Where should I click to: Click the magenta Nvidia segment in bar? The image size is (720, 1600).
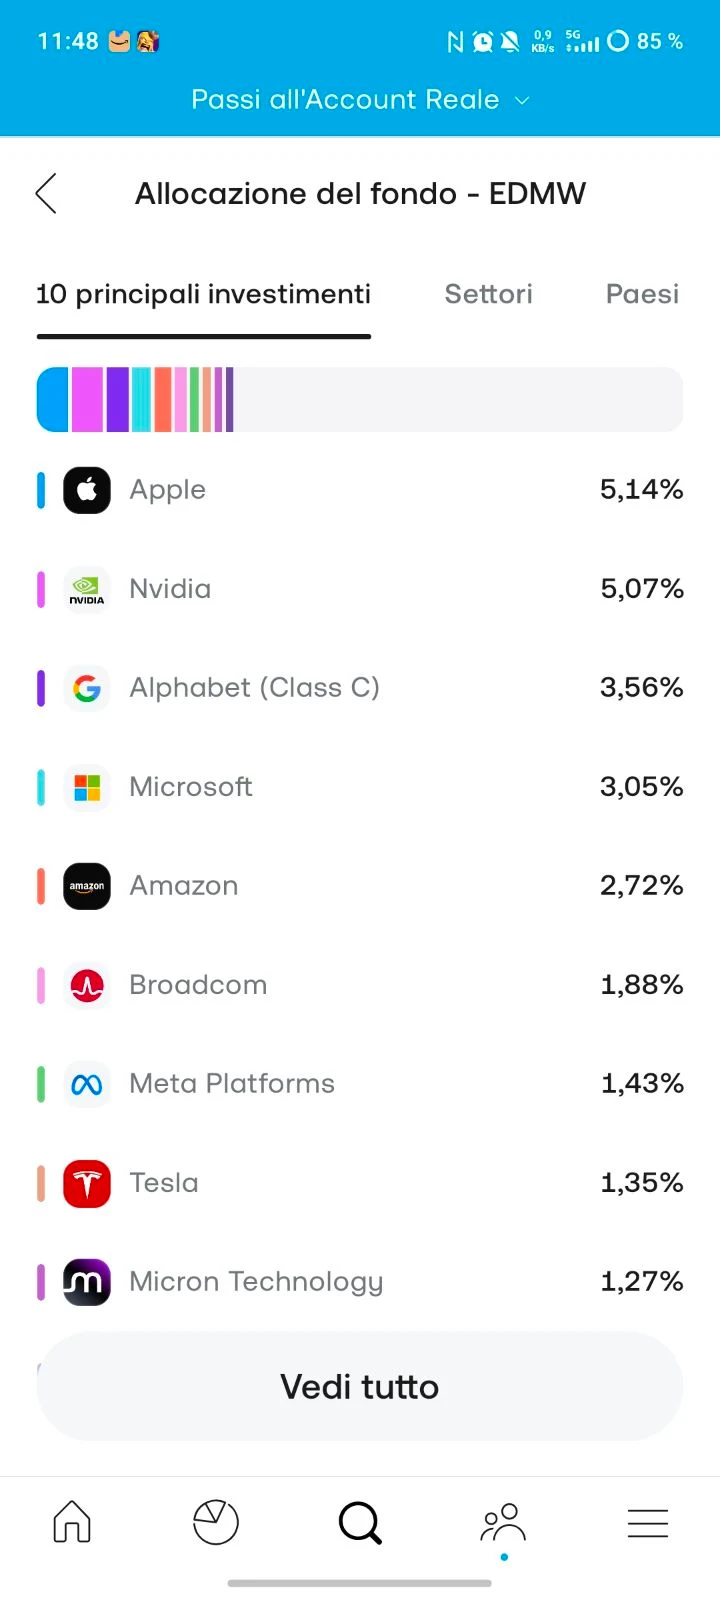[x=87, y=400]
